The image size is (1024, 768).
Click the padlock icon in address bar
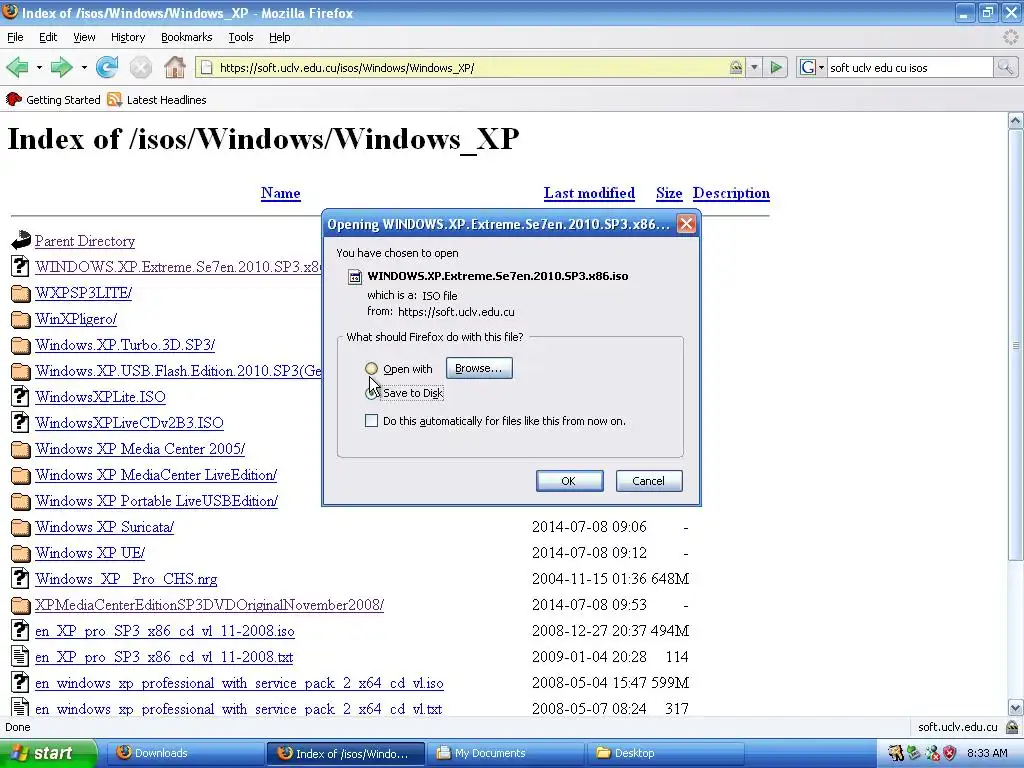735,67
